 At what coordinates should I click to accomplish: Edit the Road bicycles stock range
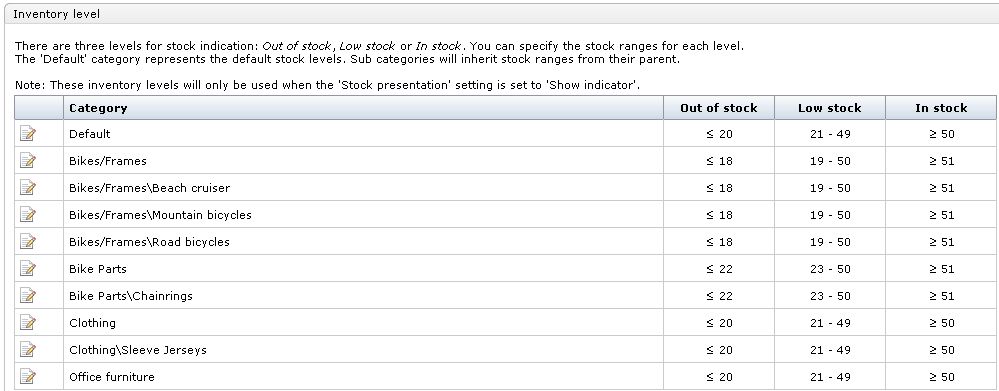click(28, 242)
